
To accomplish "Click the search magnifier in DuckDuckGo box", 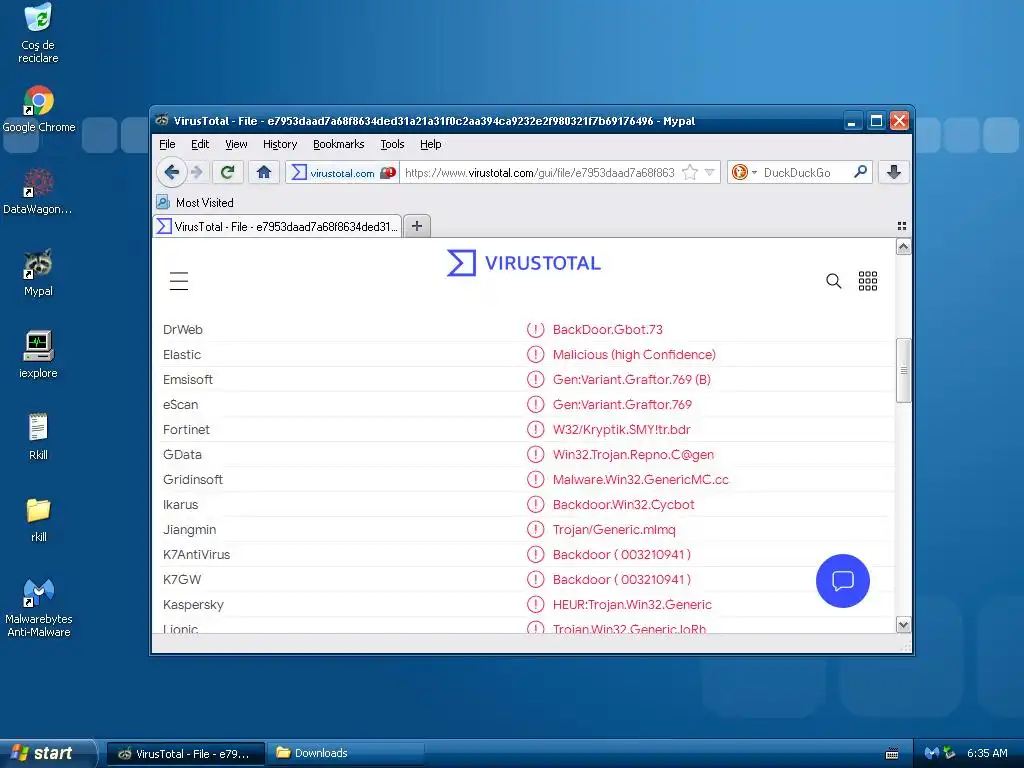I will 860,172.
